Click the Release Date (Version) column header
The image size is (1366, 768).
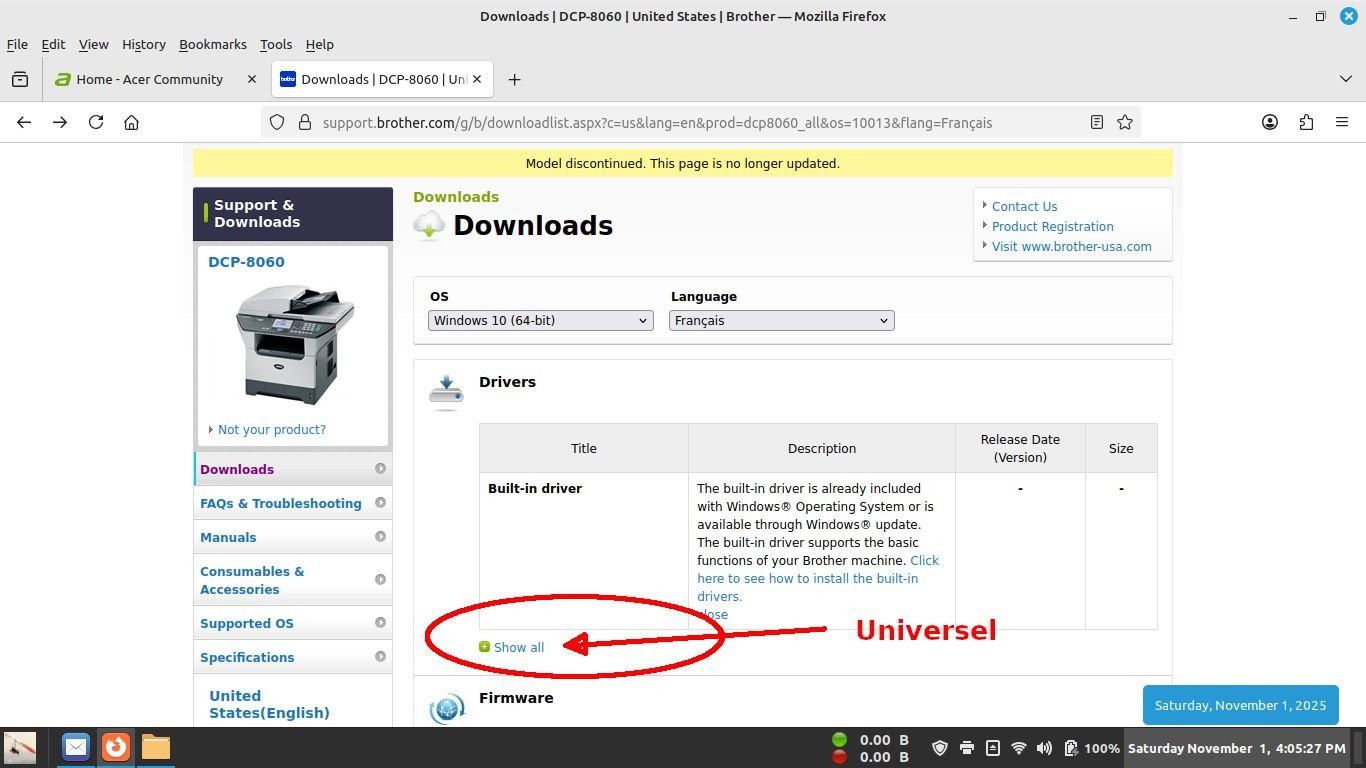[1020, 448]
